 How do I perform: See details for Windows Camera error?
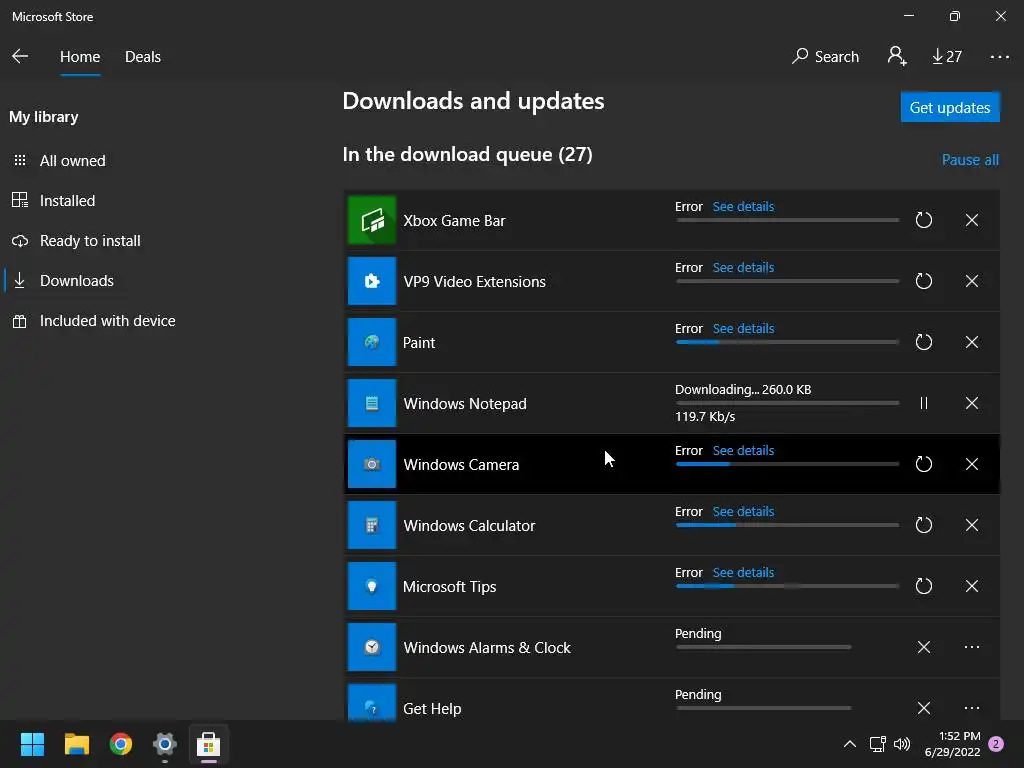click(743, 451)
